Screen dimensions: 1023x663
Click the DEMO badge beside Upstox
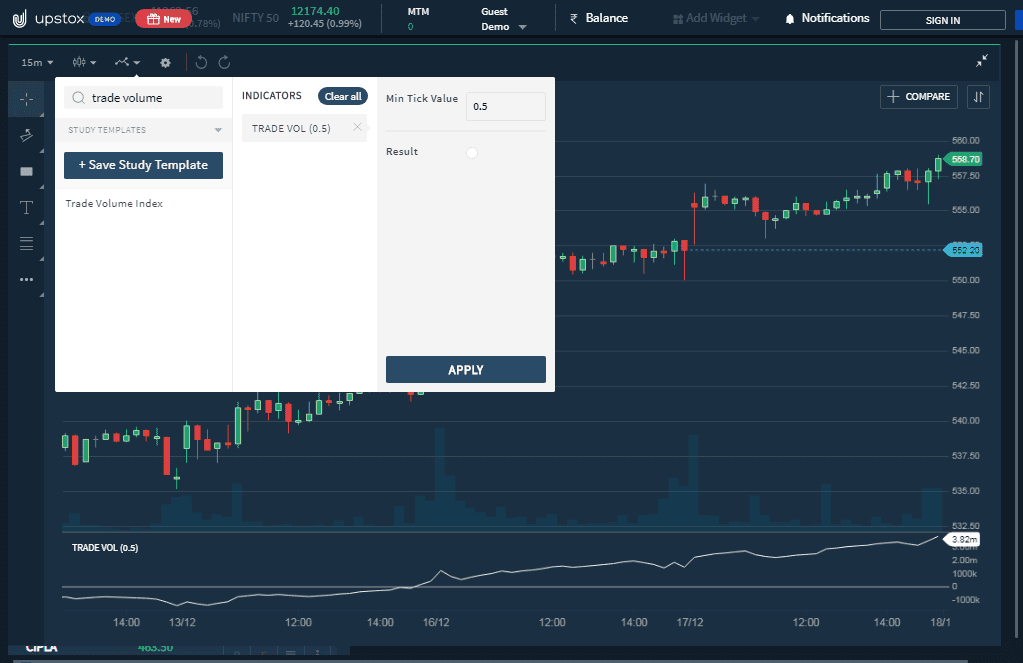tap(104, 19)
